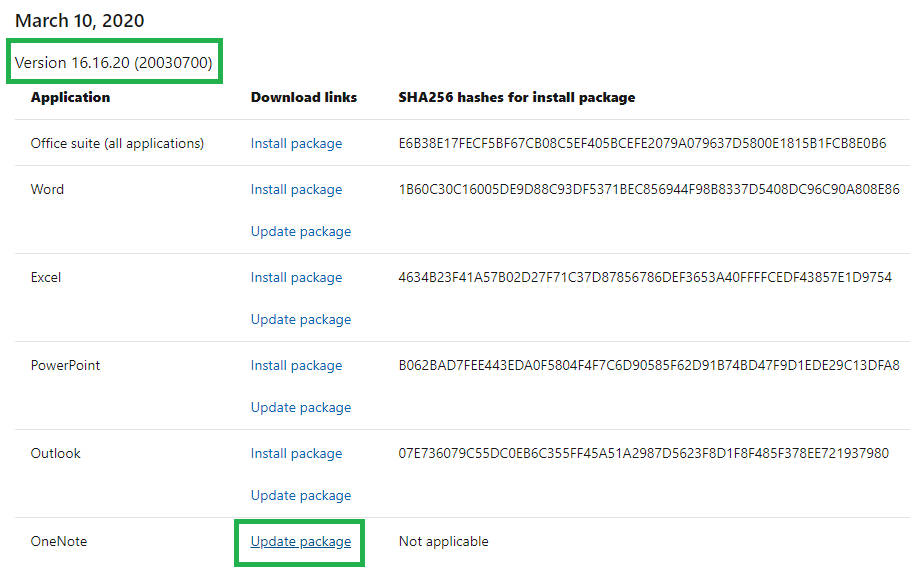Open Outlook Update package link

pos(301,495)
